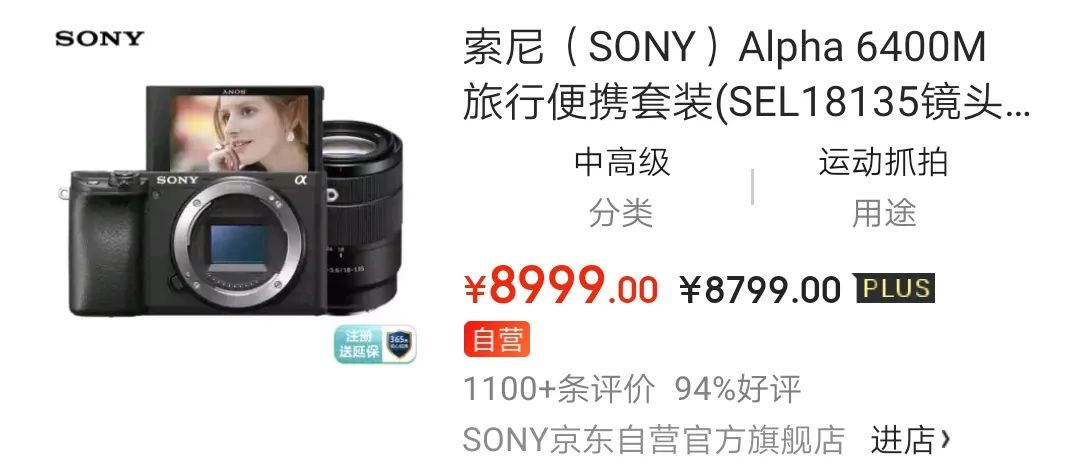Viewport: 1080px width, 476px height.
Task: Click the 用途 label under 运动抓拍
Action: click(x=884, y=213)
